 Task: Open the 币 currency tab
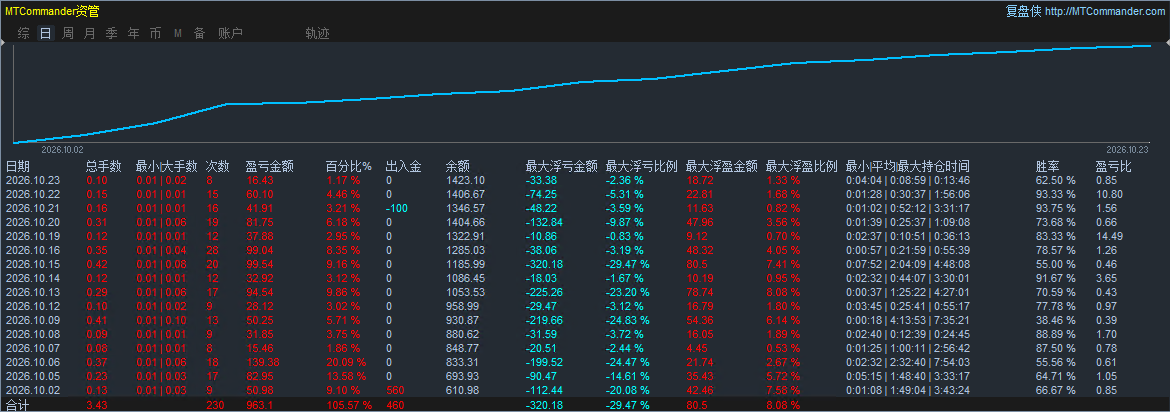(155, 33)
